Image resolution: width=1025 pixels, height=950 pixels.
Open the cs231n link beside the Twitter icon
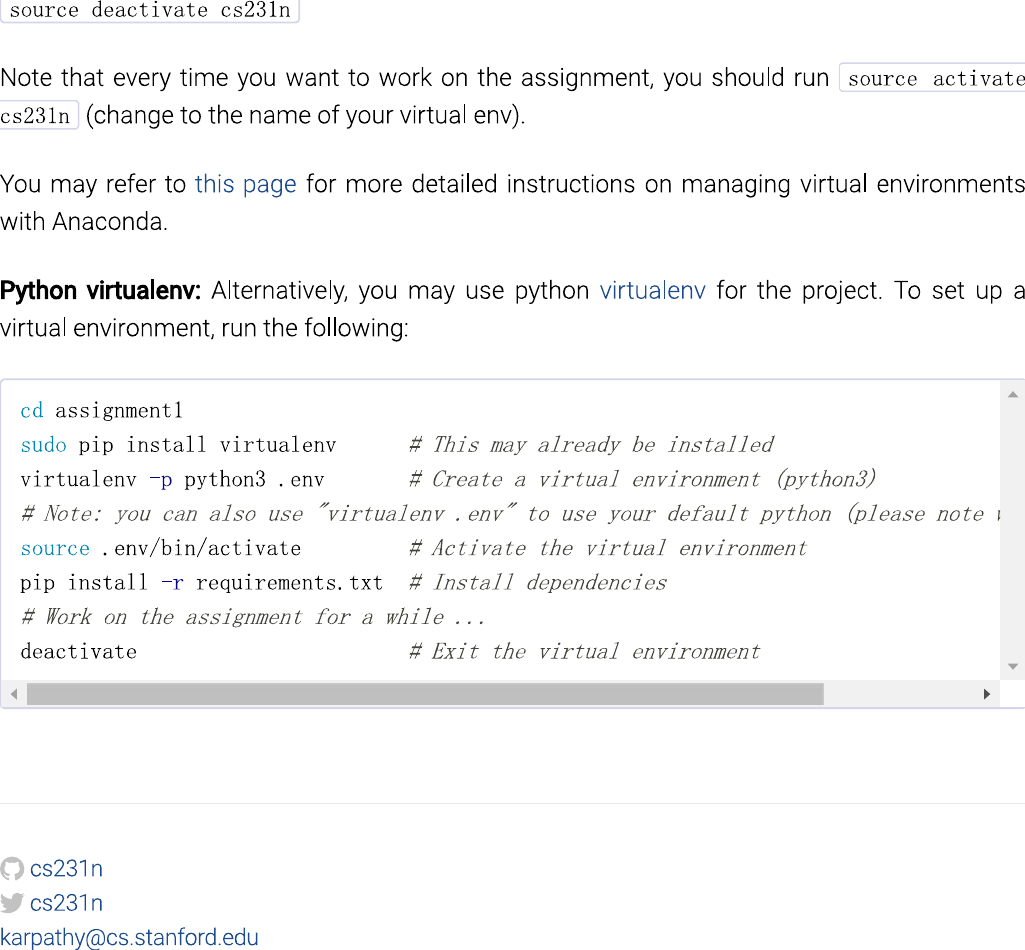(66, 903)
